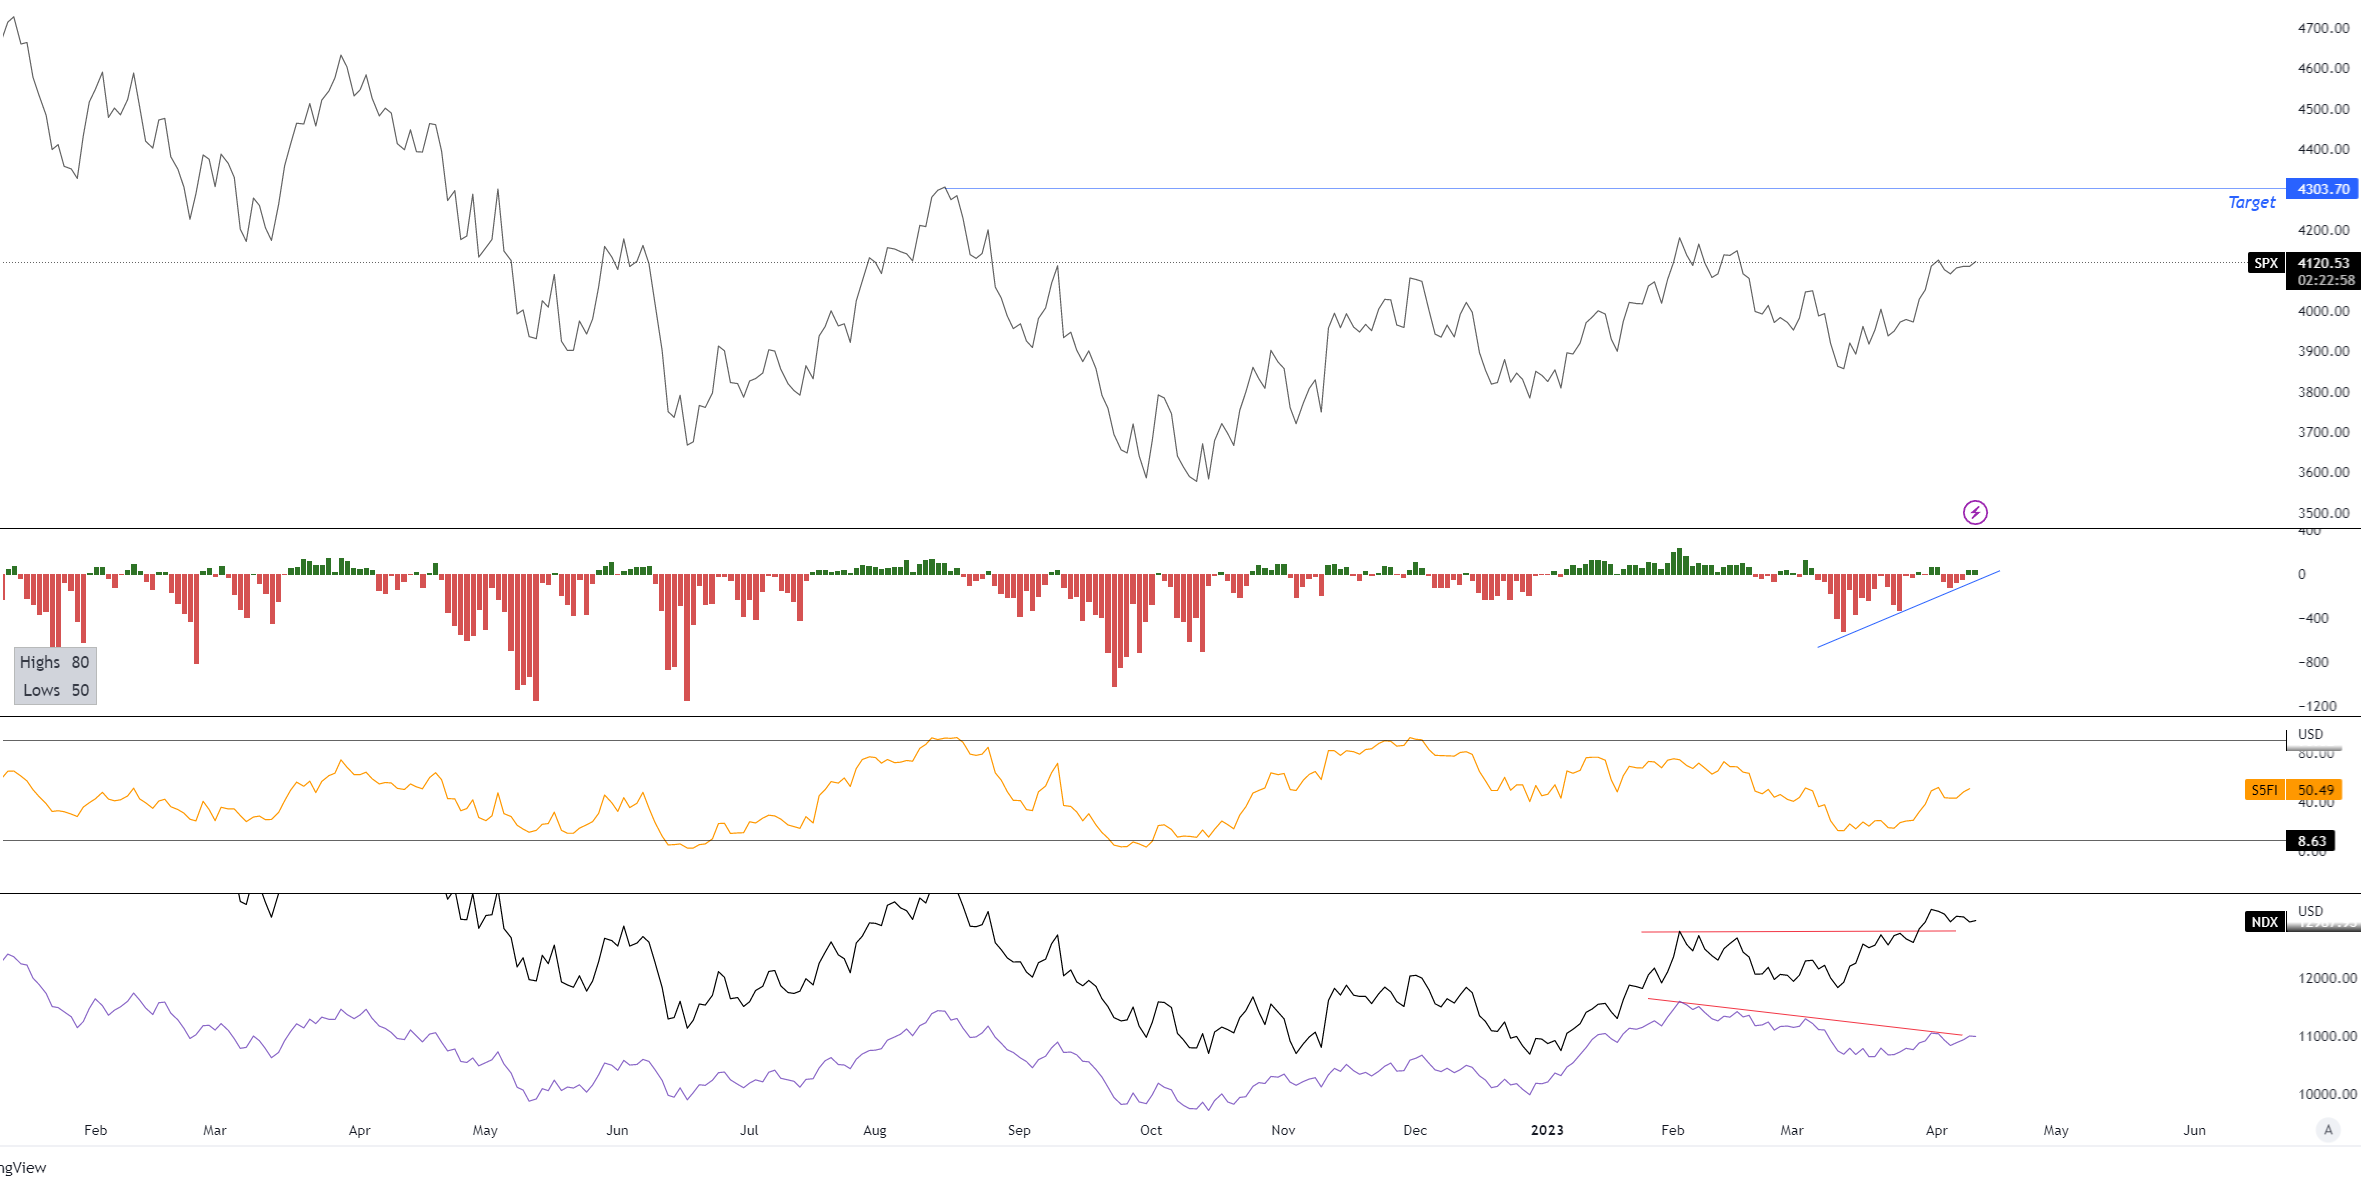The image size is (2361, 1188).
Task: Click the '2023' year marker on time axis
Action: 1547,1130
